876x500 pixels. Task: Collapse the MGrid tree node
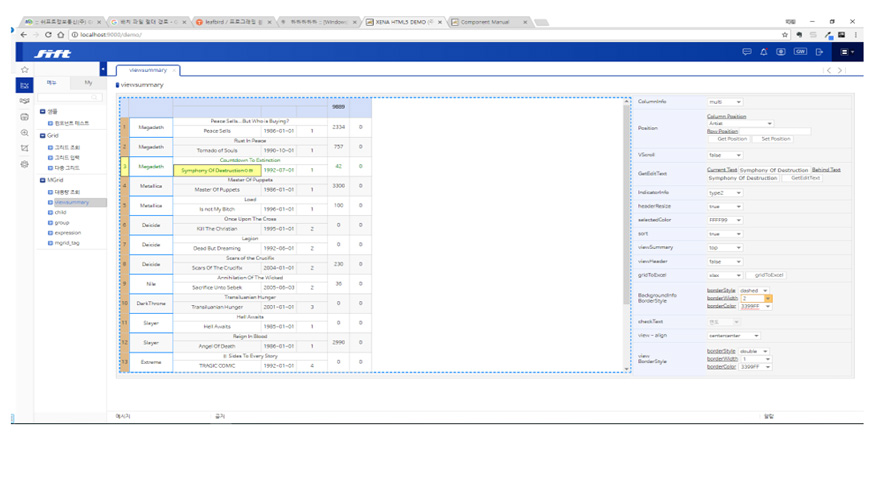point(43,180)
